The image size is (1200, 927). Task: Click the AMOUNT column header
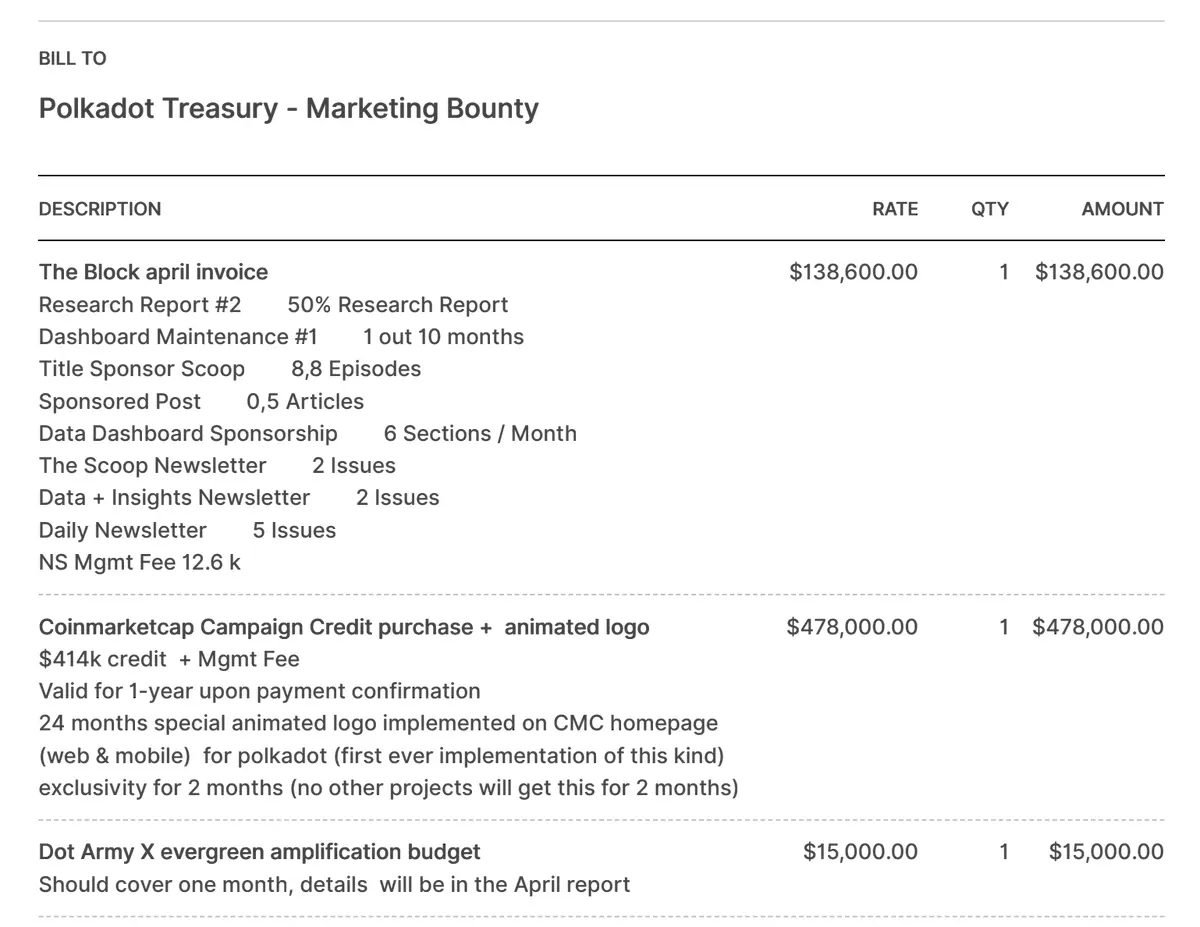pyautogui.click(x=1122, y=209)
